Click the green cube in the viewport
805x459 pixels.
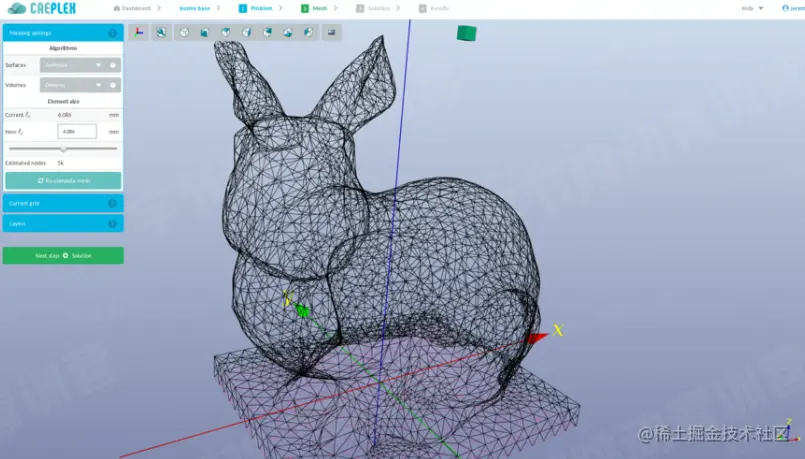(x=467, y=33)
